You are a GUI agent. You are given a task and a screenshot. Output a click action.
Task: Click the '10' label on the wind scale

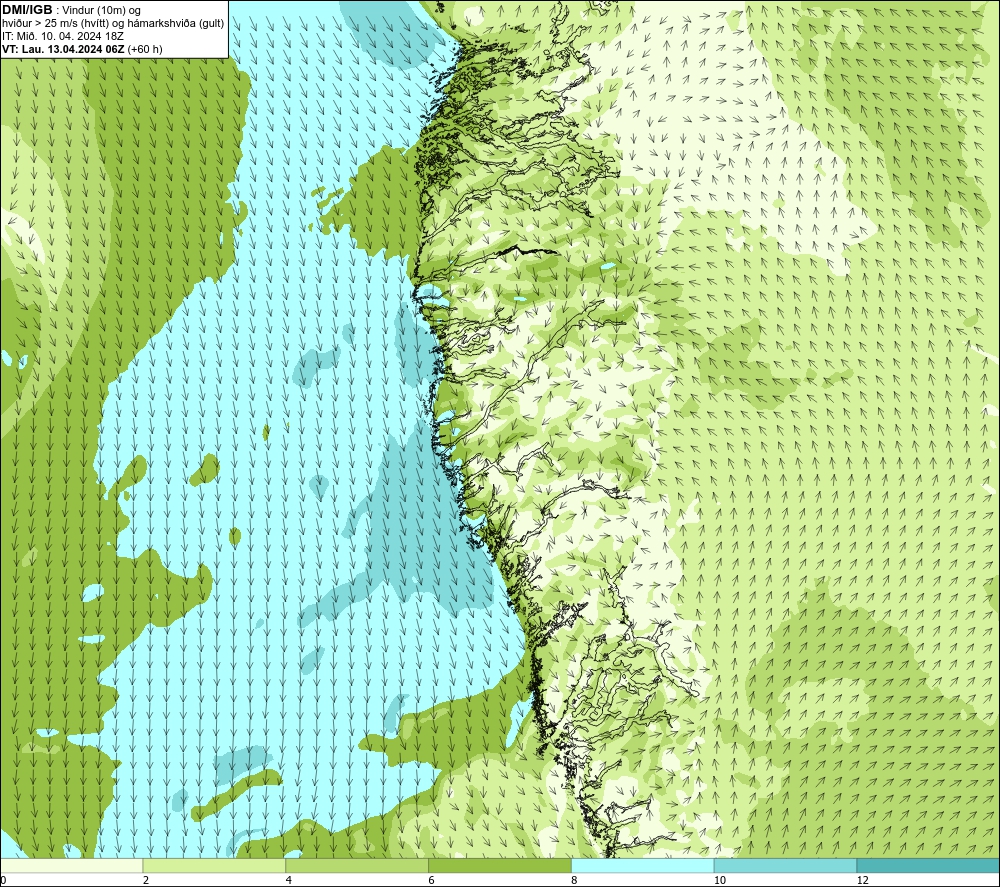720,880
